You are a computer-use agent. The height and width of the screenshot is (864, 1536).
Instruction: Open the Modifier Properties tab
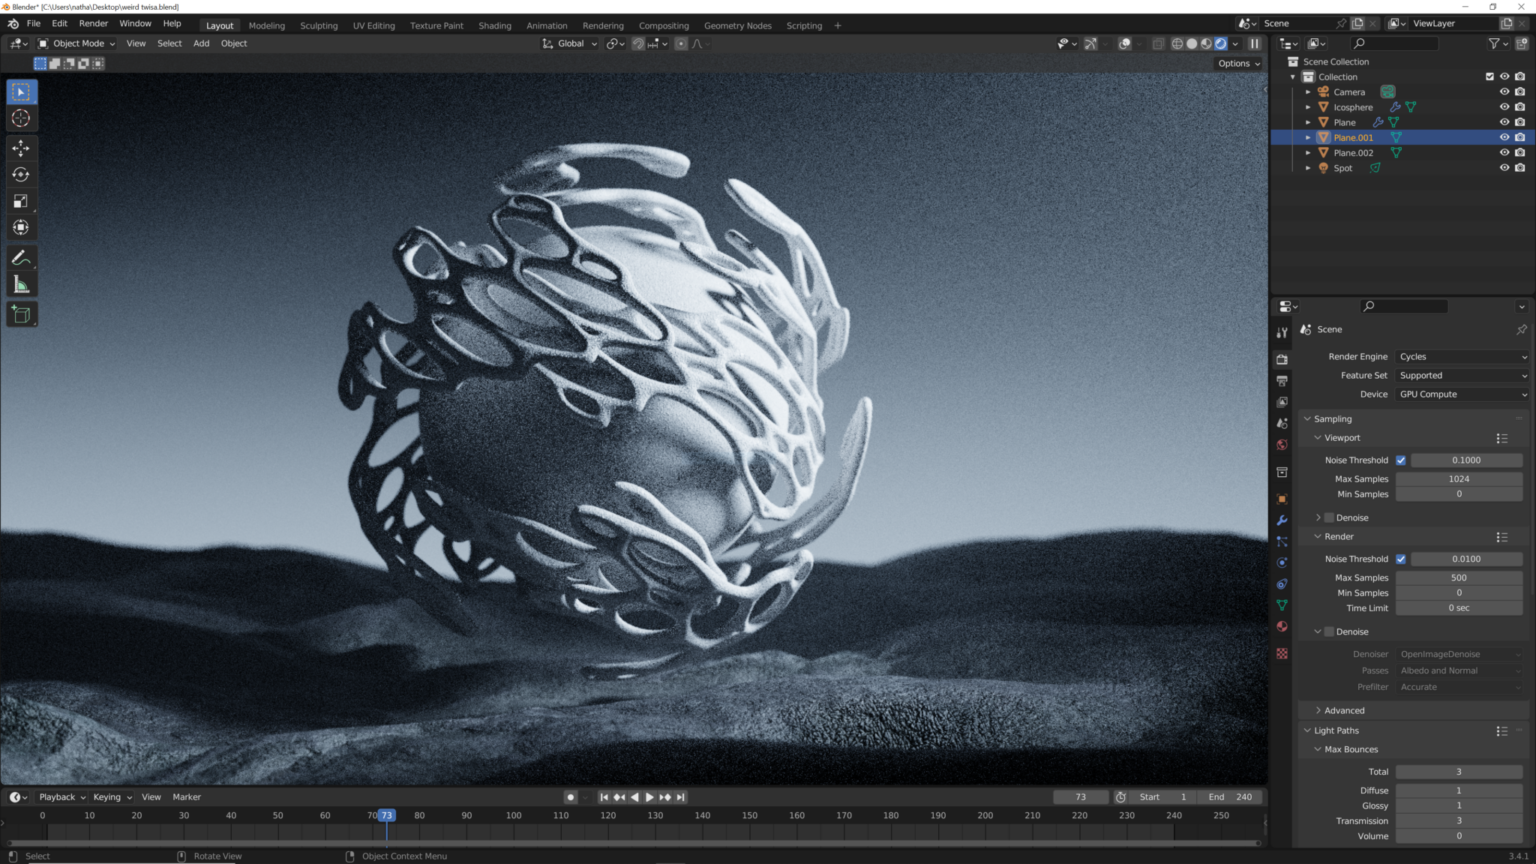(1282, 520)
